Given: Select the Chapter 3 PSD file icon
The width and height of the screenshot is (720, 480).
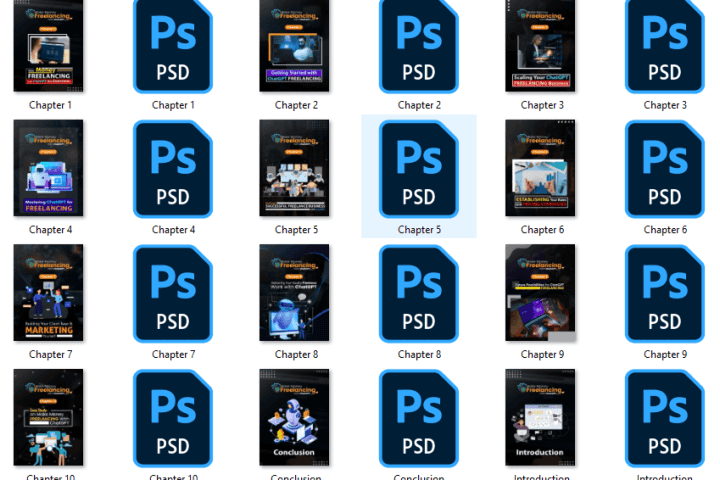Looking at the screenshot, I should pyautogui.click(x=664, y=46).
